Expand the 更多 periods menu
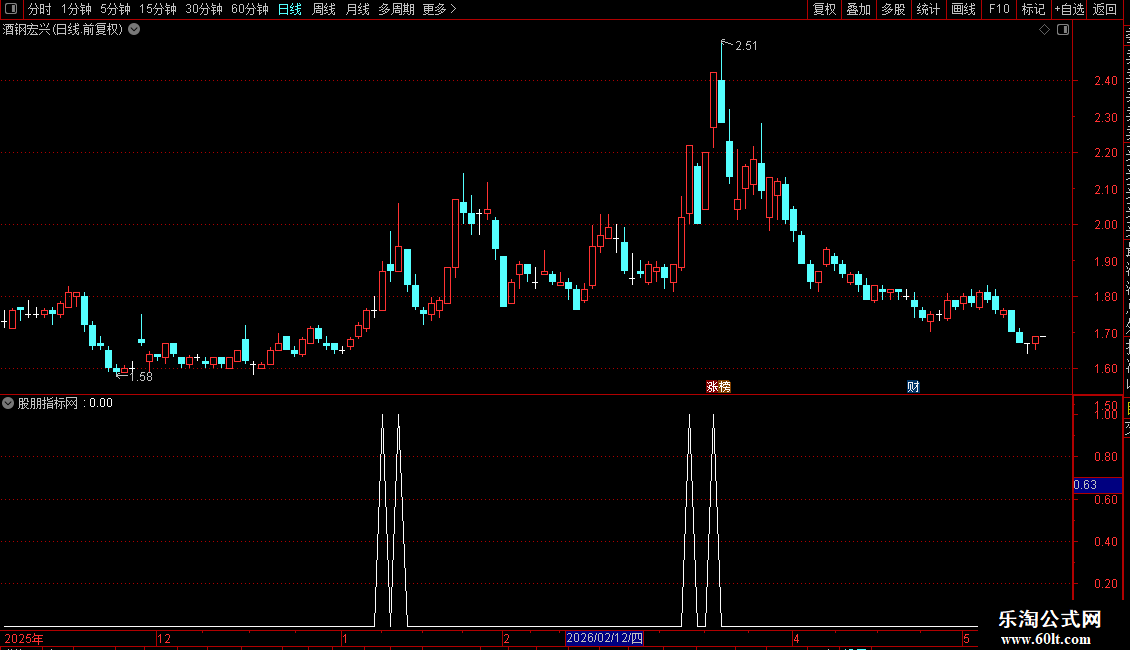Image resolution: width=1130 pixels, height=650 pixels. 439,9
